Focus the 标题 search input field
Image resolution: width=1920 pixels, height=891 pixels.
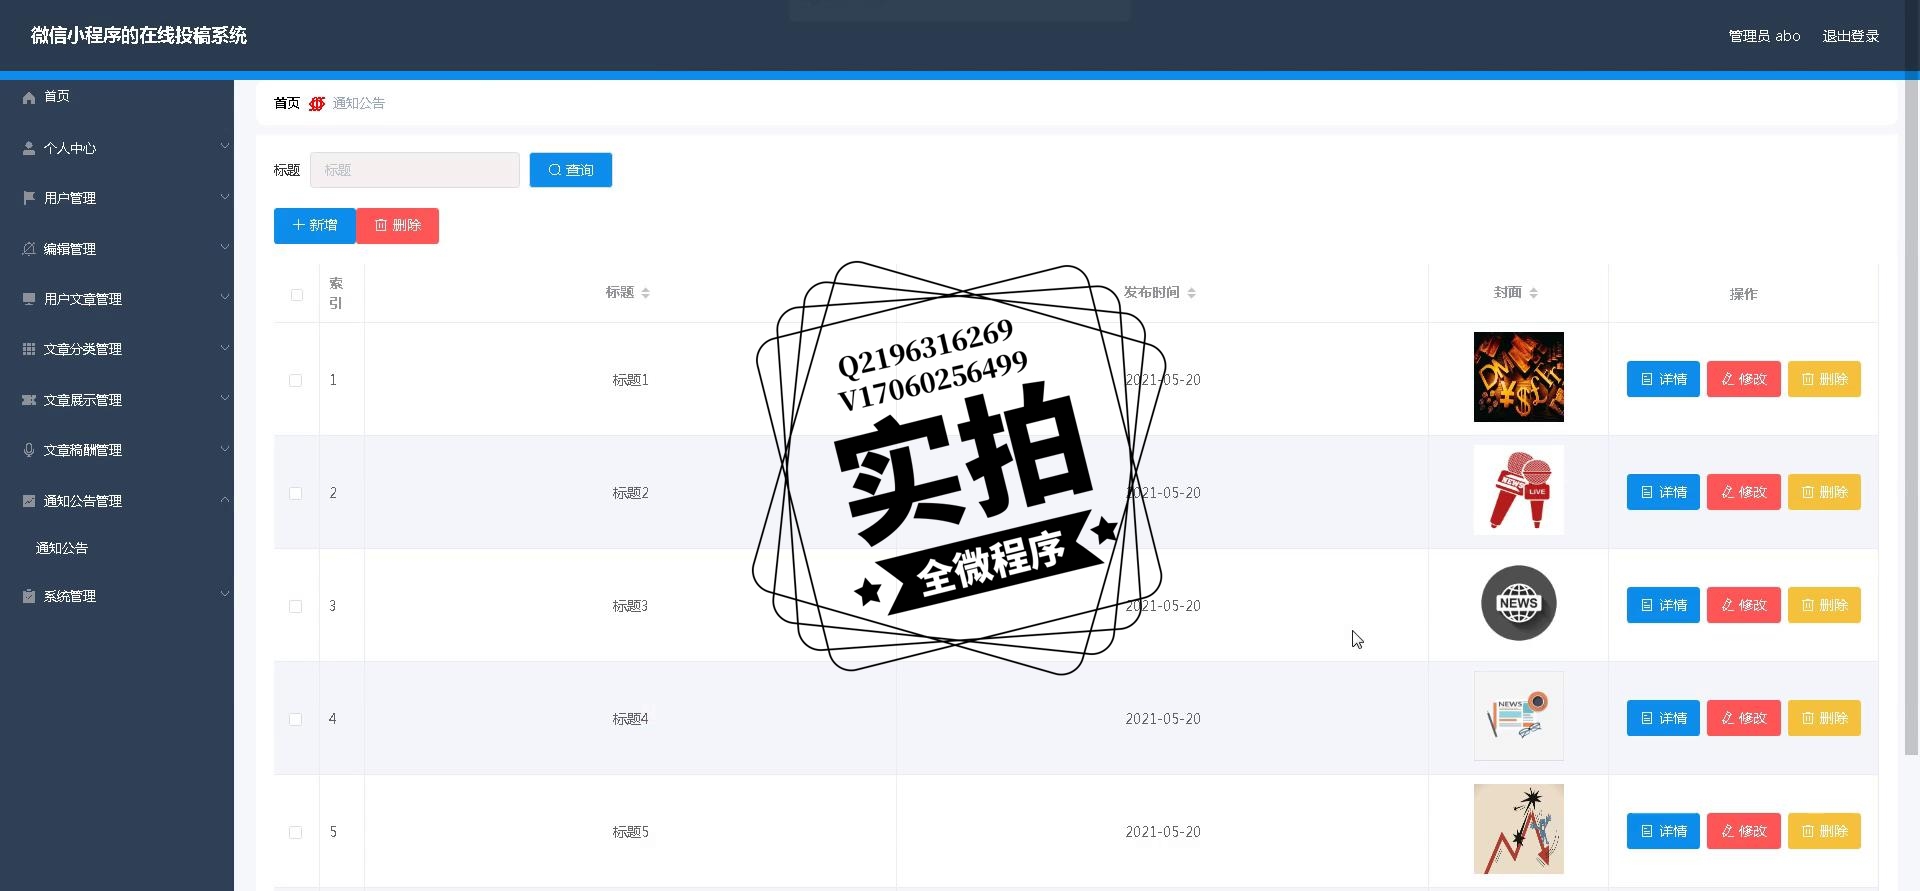tap(415, 170)
